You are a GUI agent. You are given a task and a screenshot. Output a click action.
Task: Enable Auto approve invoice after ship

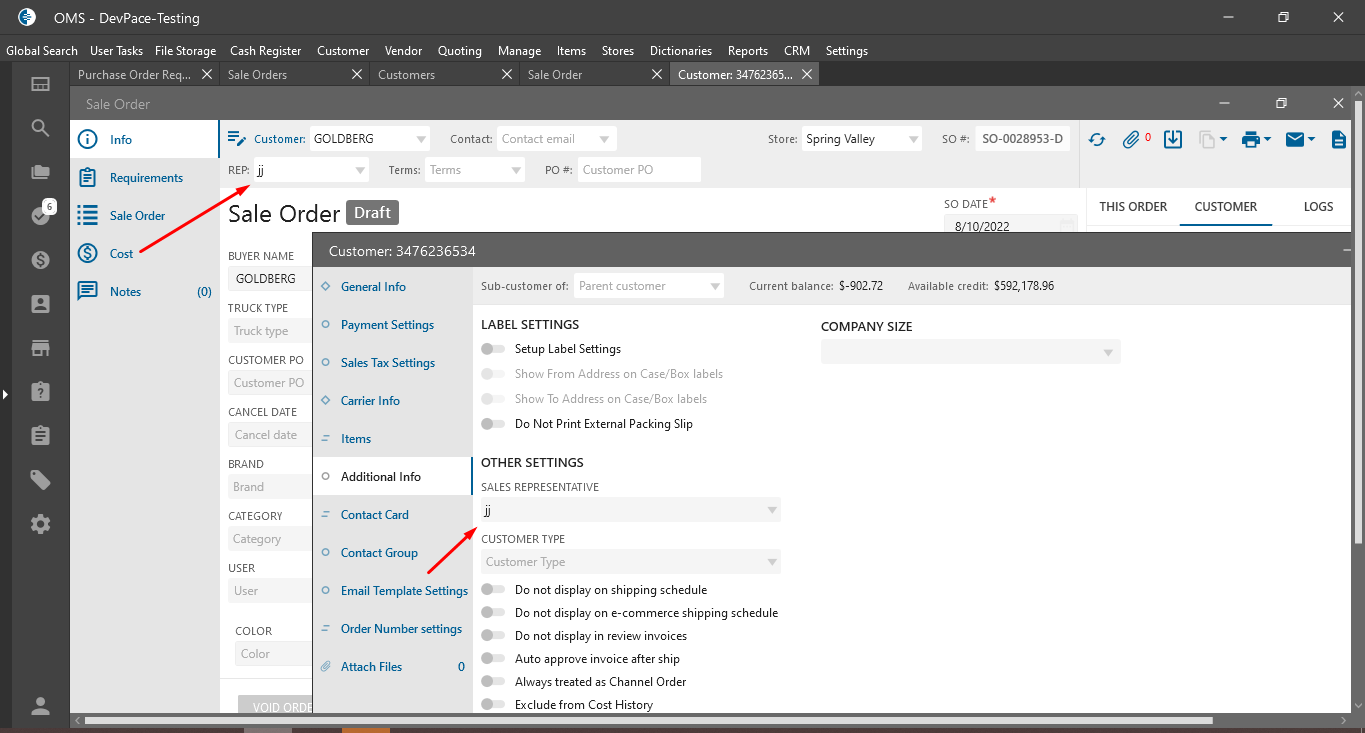(x=493, y=659)
